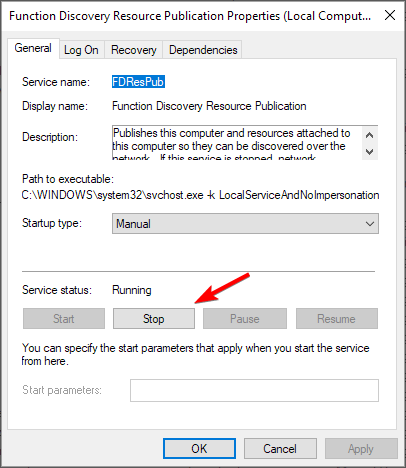
Task: Click inside the Description text box
Action: [x=237, y=143]
